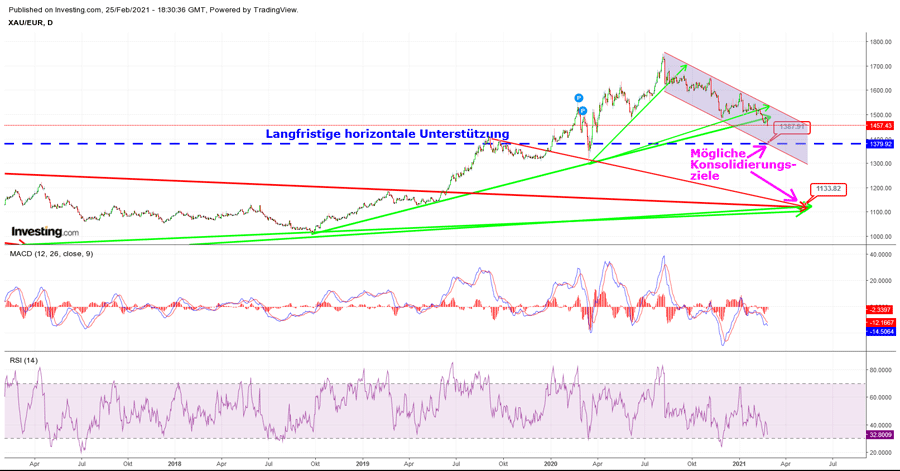Select the 1387.91 price callout box
Image resolution: width=900 pixels, height=471 pixels.
pos(792,127)
